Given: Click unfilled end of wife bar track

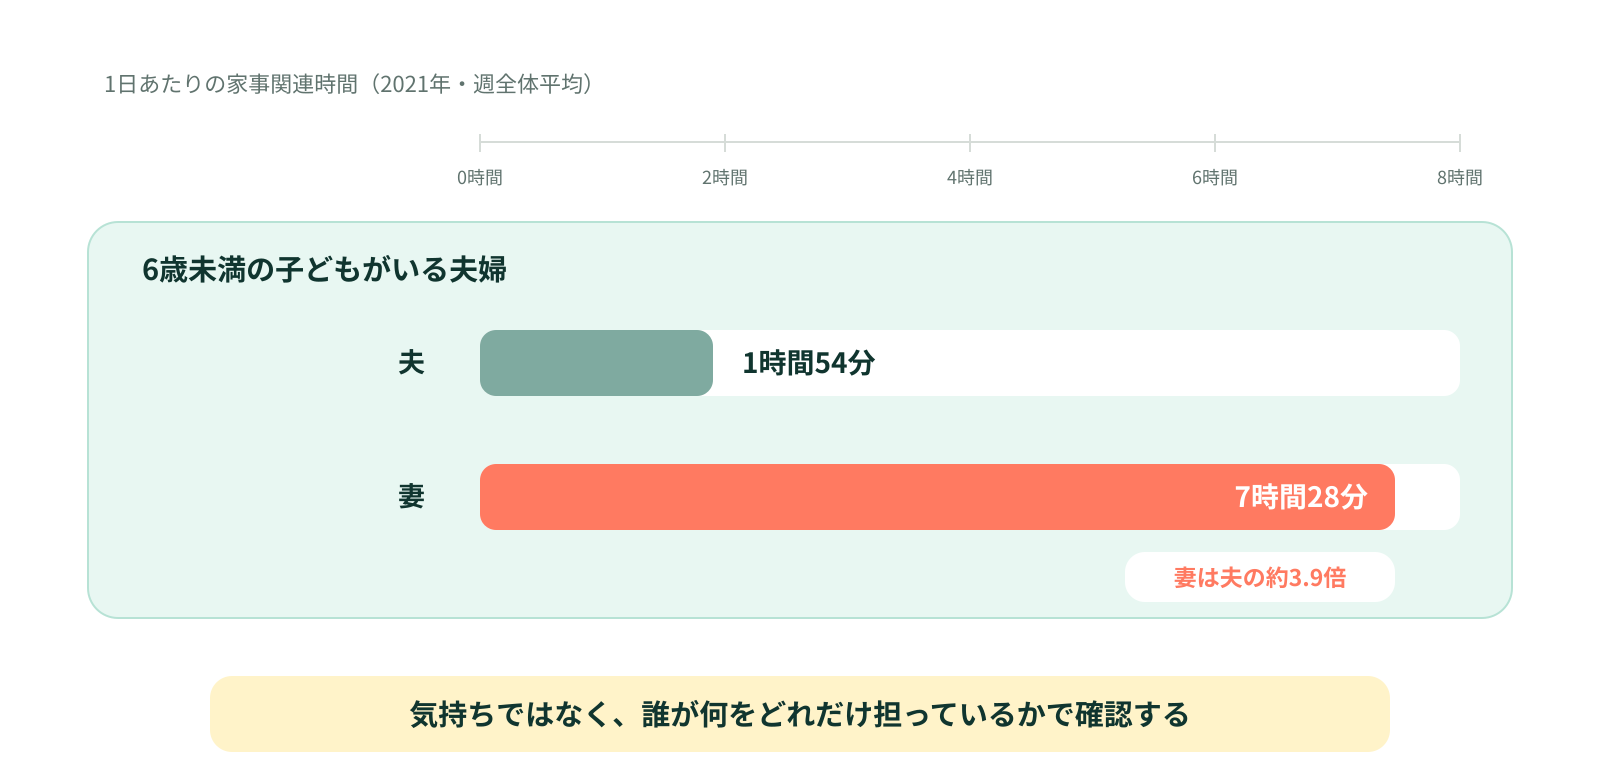Looking at the screenshot, I should tap(1428, 497).
